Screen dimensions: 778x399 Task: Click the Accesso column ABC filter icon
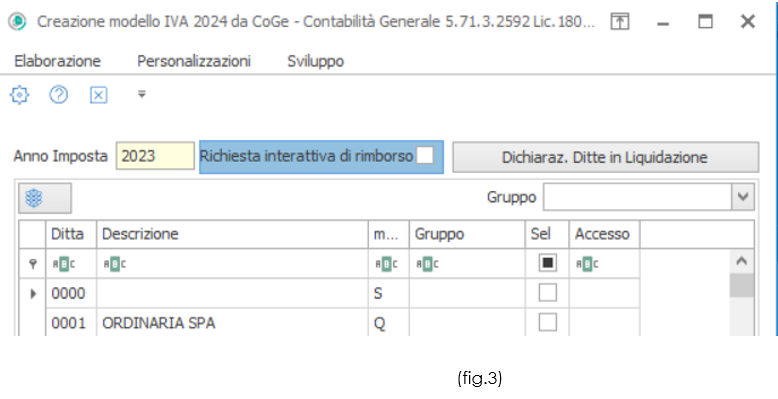coord(587,265)
